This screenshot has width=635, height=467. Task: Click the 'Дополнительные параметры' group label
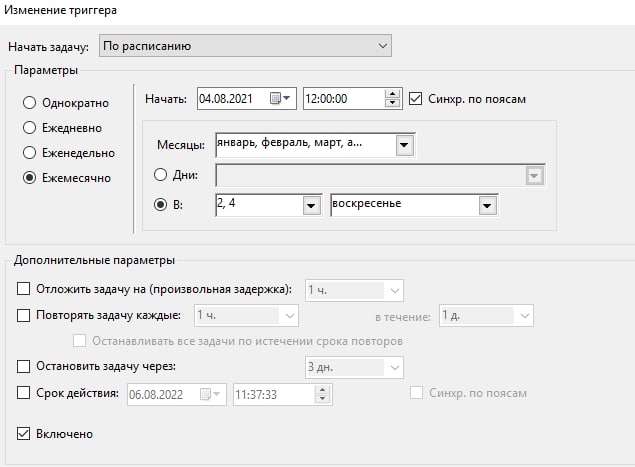coord(94,260)
